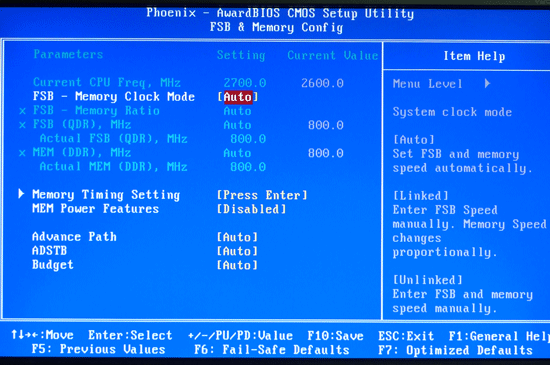Click the x marker beside FSB (QDR), MHz
Viewport: 550px width, 365px height.
click(22, 125)
